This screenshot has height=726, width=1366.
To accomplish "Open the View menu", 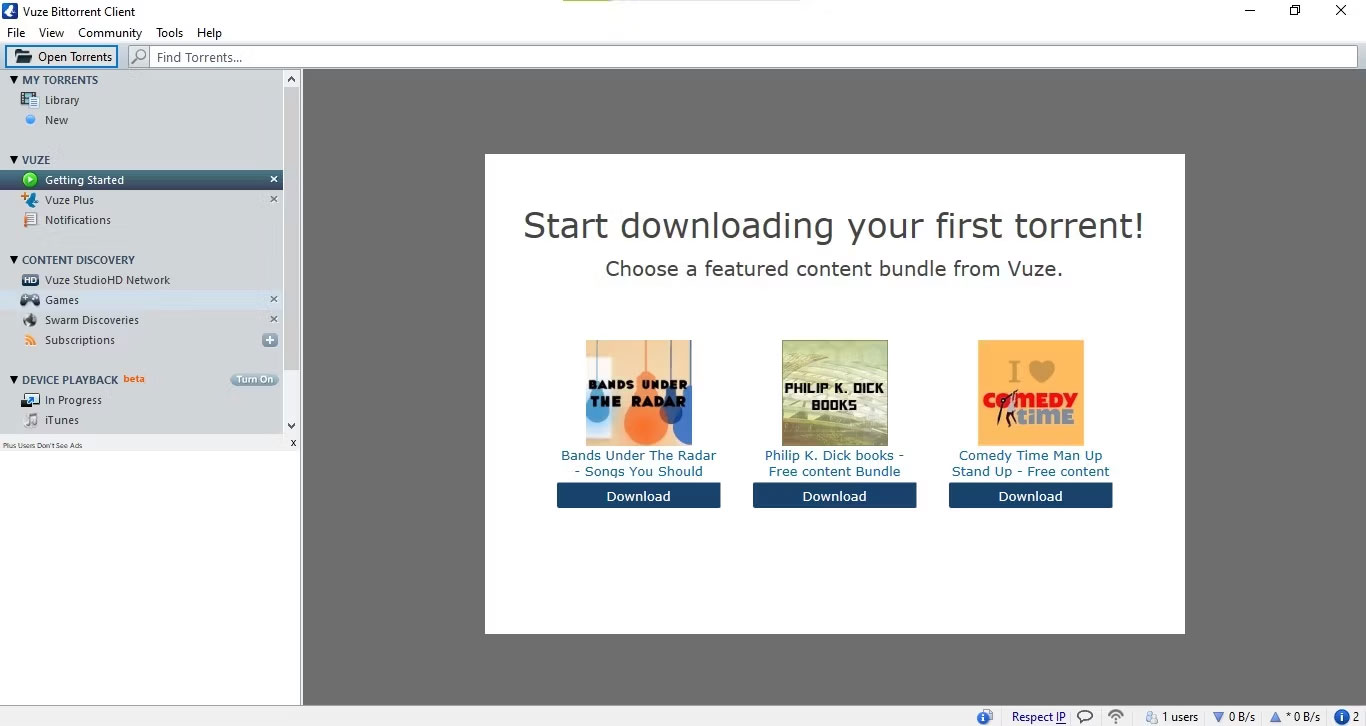I will coord(51,33).
